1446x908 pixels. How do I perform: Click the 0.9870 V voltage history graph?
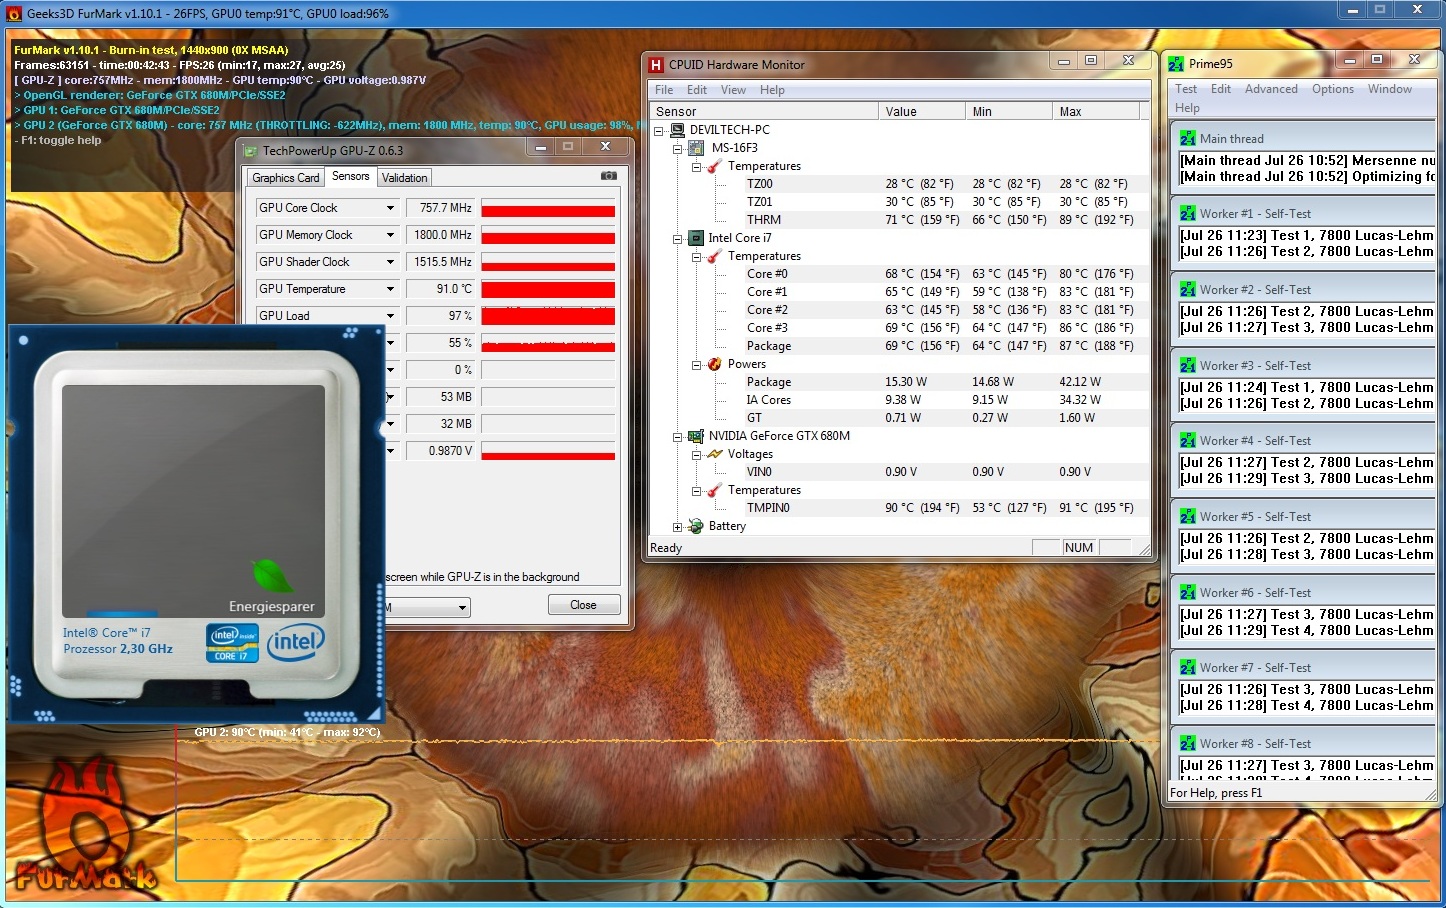coord(548,451)
